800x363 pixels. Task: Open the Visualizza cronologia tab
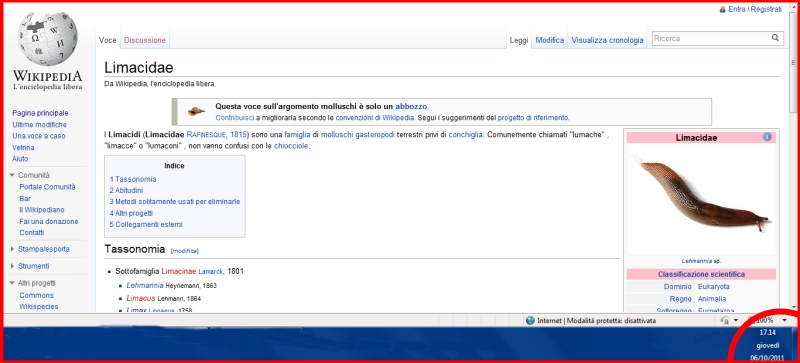(607, 40)
